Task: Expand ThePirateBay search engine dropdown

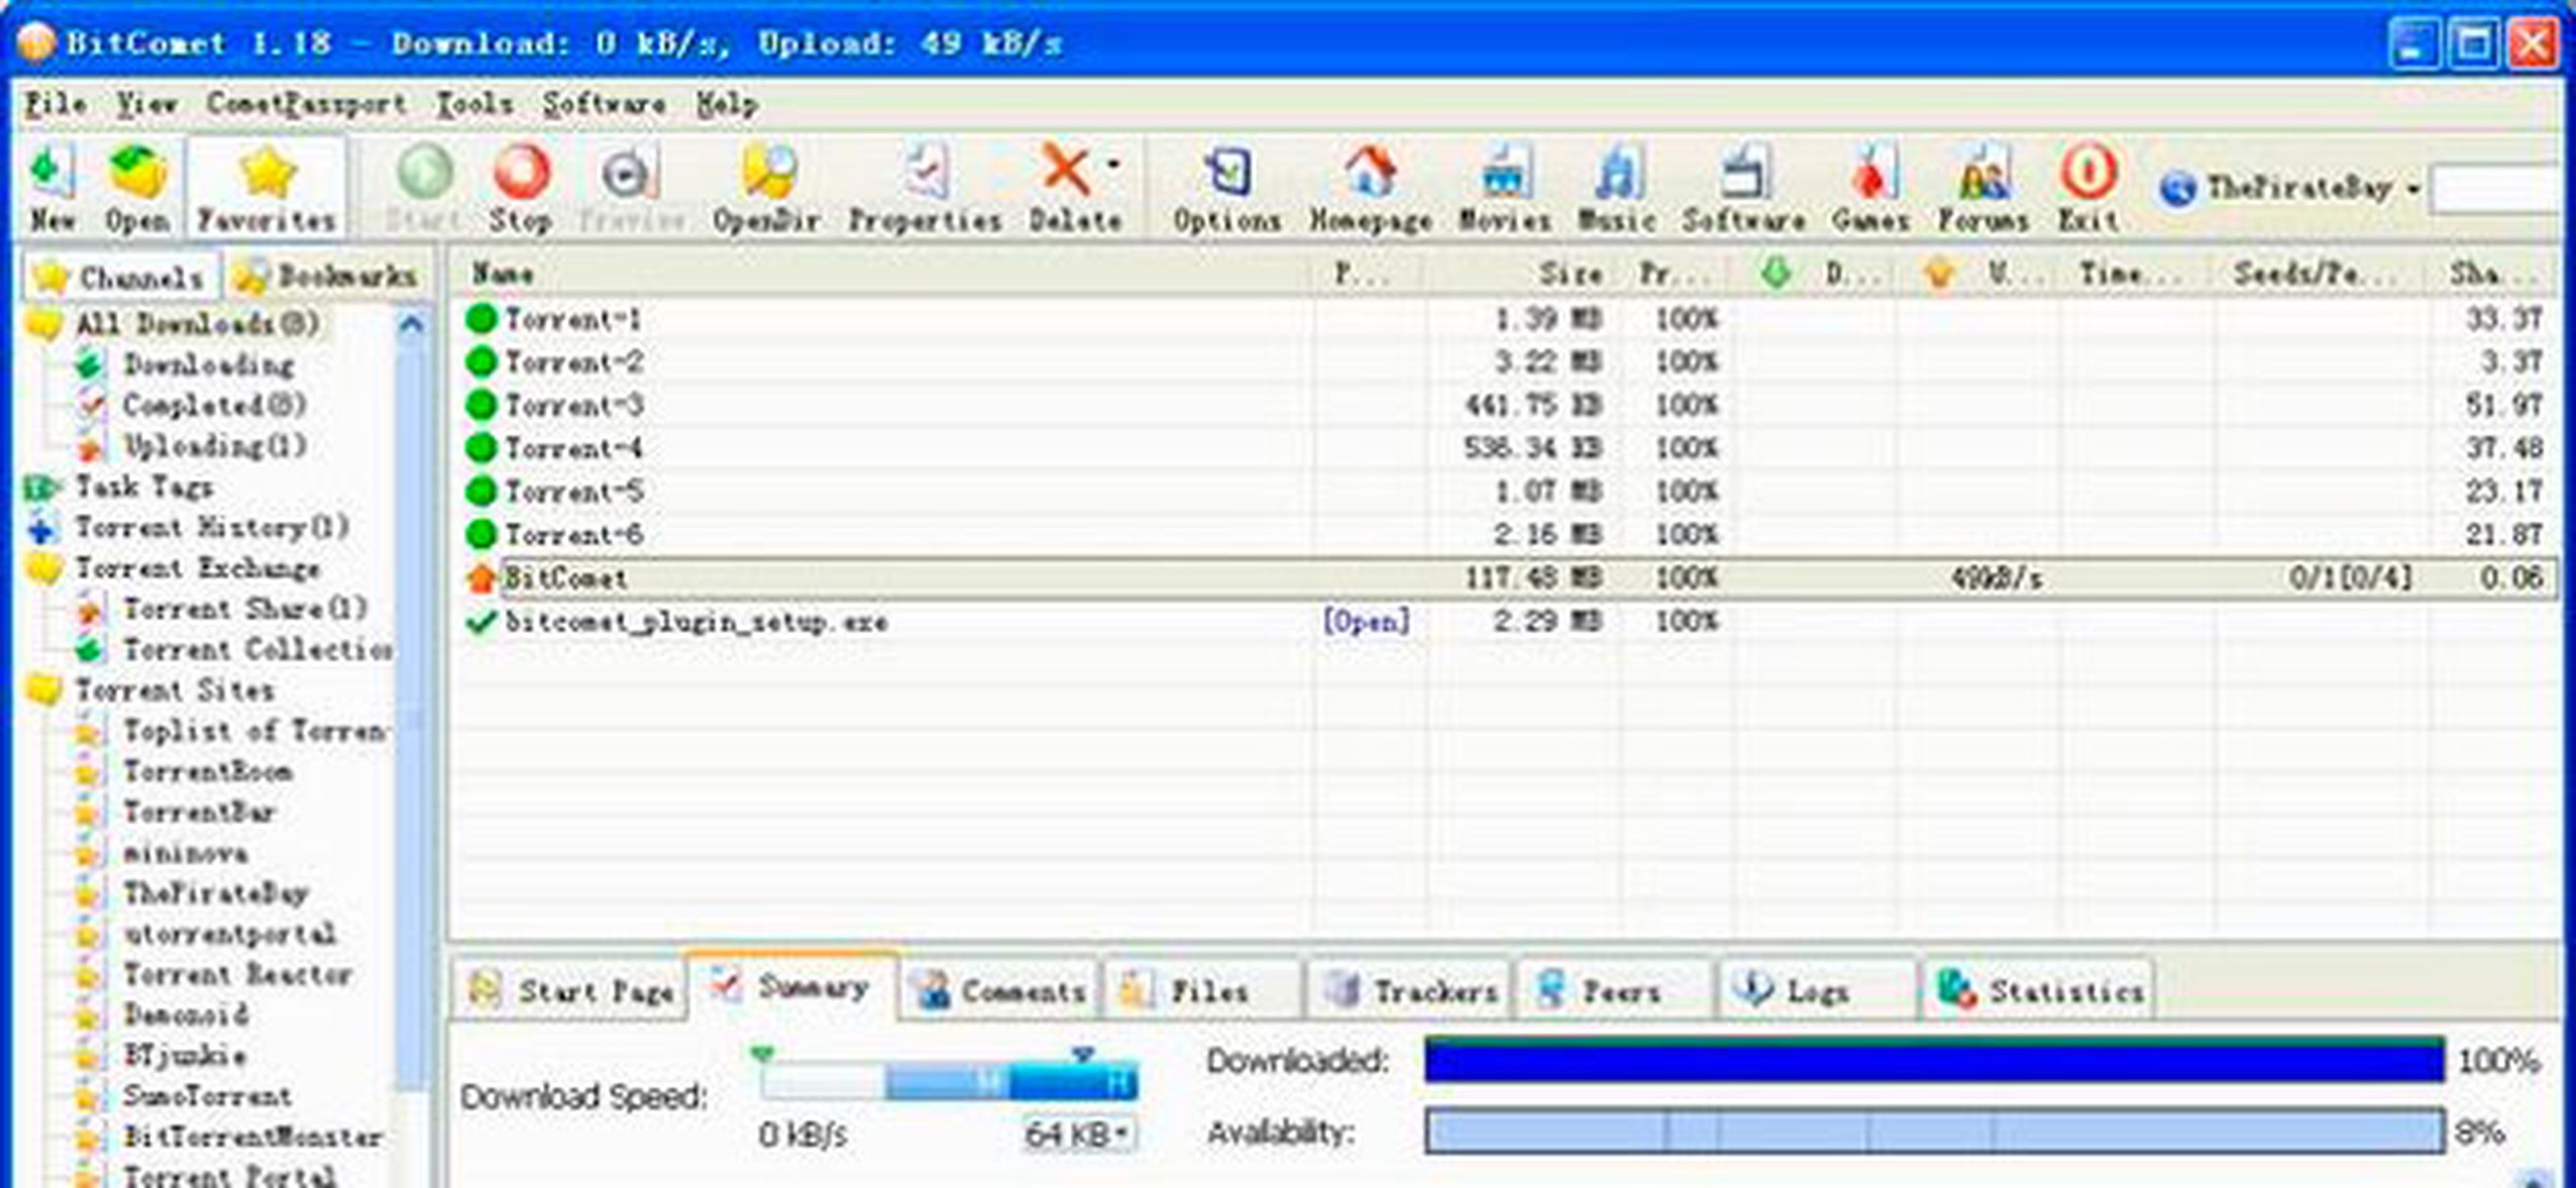Action: click(2412, 188)
